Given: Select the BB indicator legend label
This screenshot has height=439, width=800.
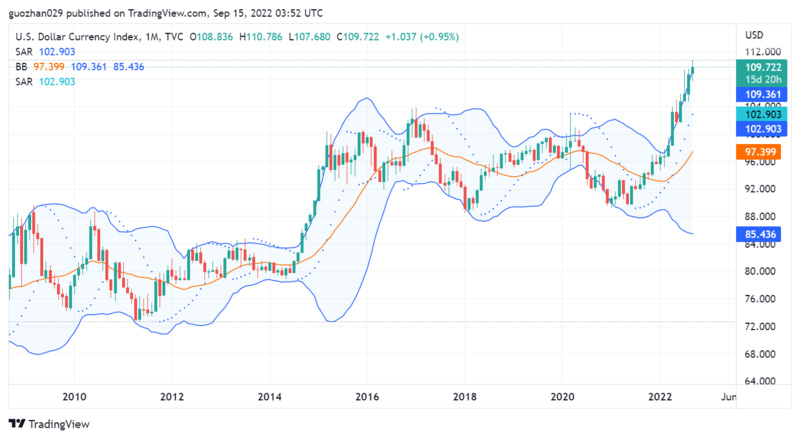Looking at the screenshot, I should (21, 66).
